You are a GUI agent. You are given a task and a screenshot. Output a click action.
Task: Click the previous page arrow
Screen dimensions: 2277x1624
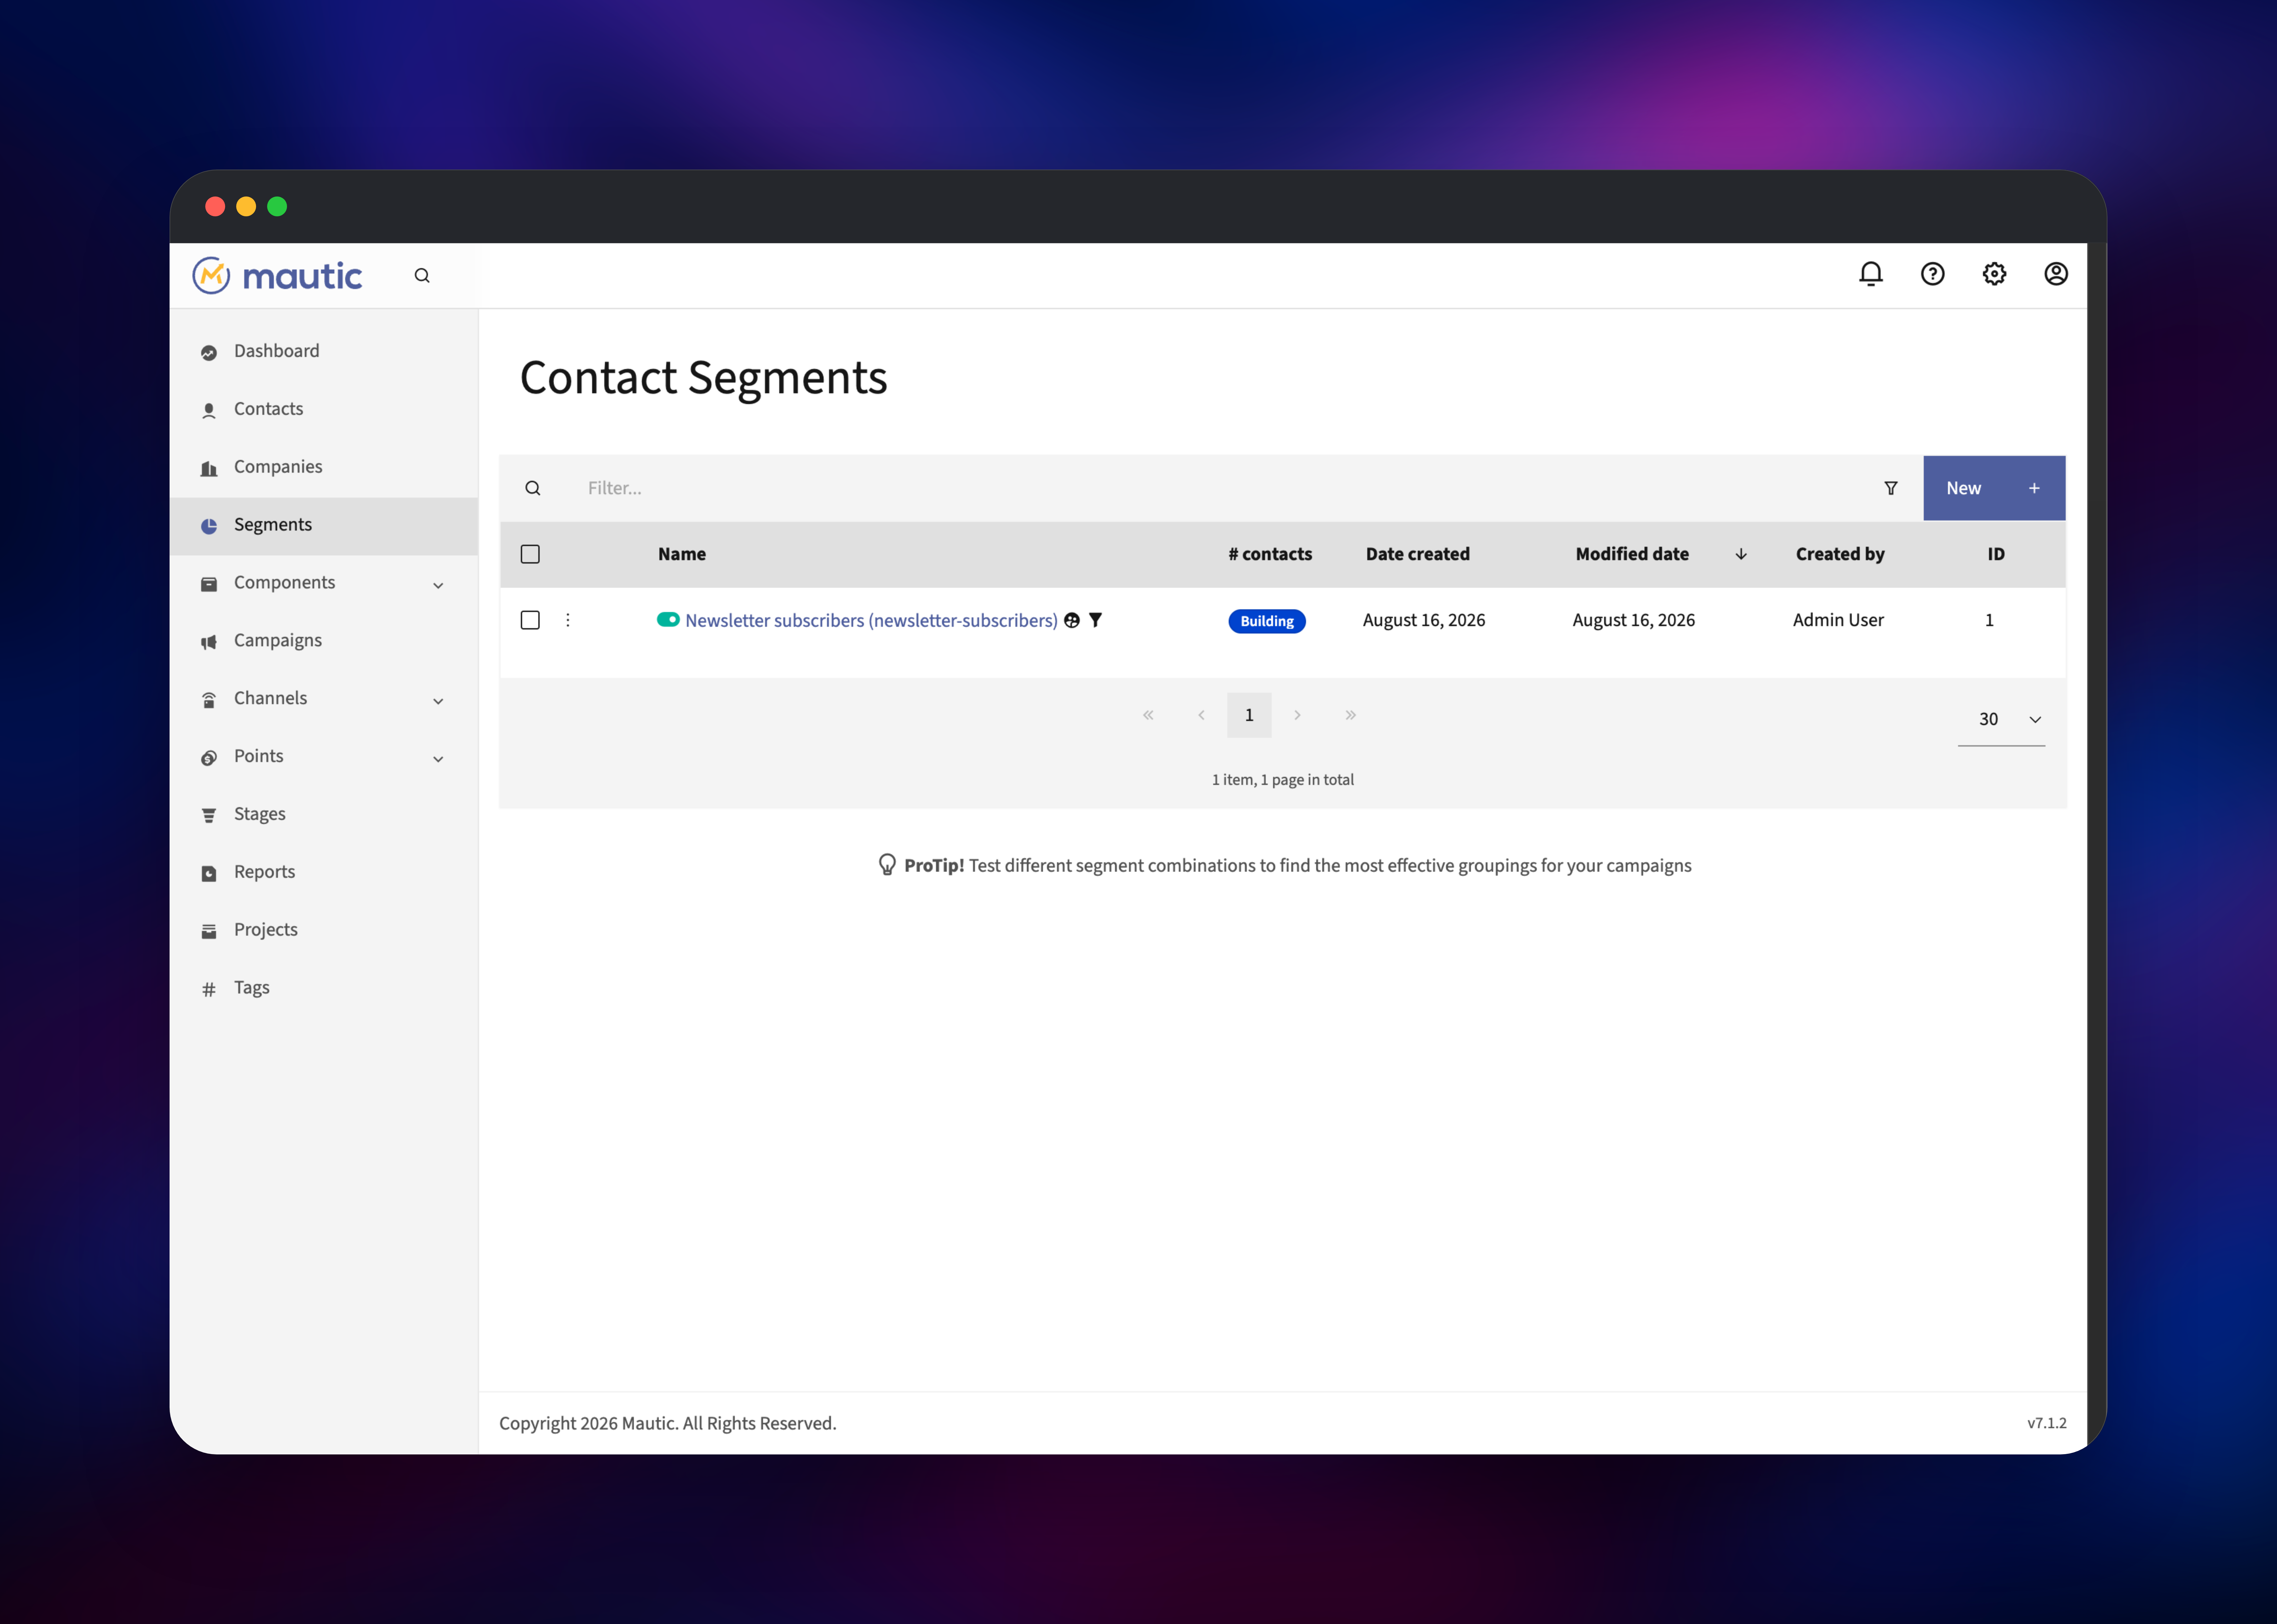click(1201, 715)
